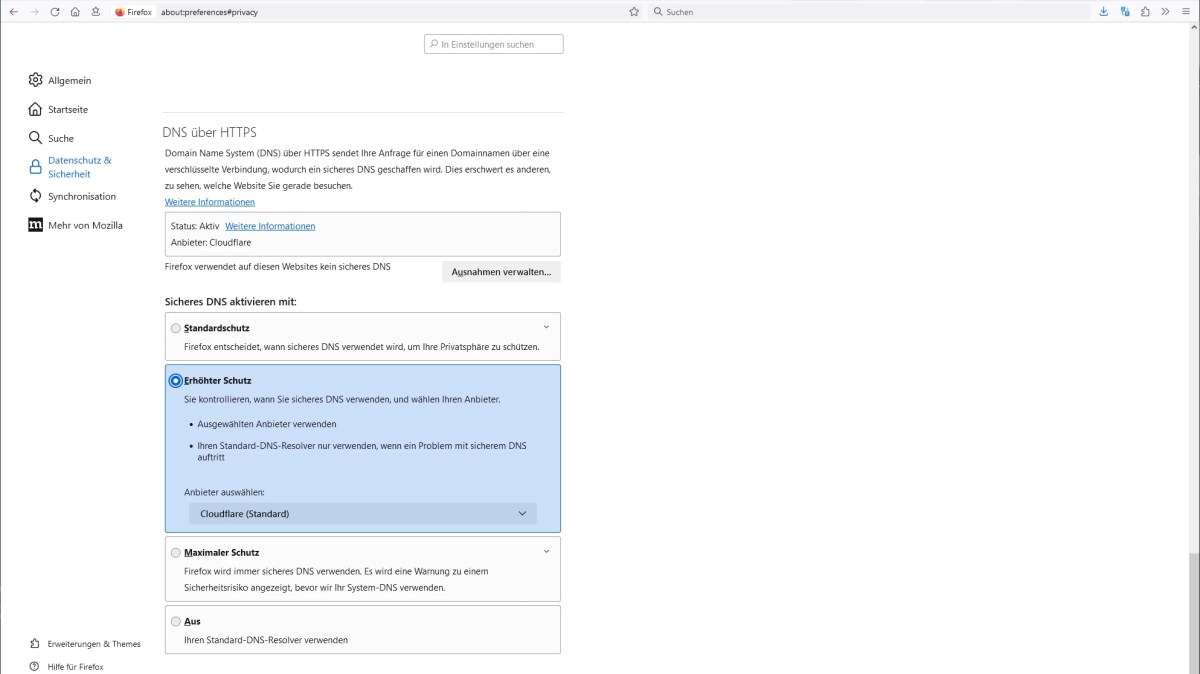Screen dimensions: 1200x674
Task: Click the DNS über HTTPS heading
Action: [x=210, y=132]
